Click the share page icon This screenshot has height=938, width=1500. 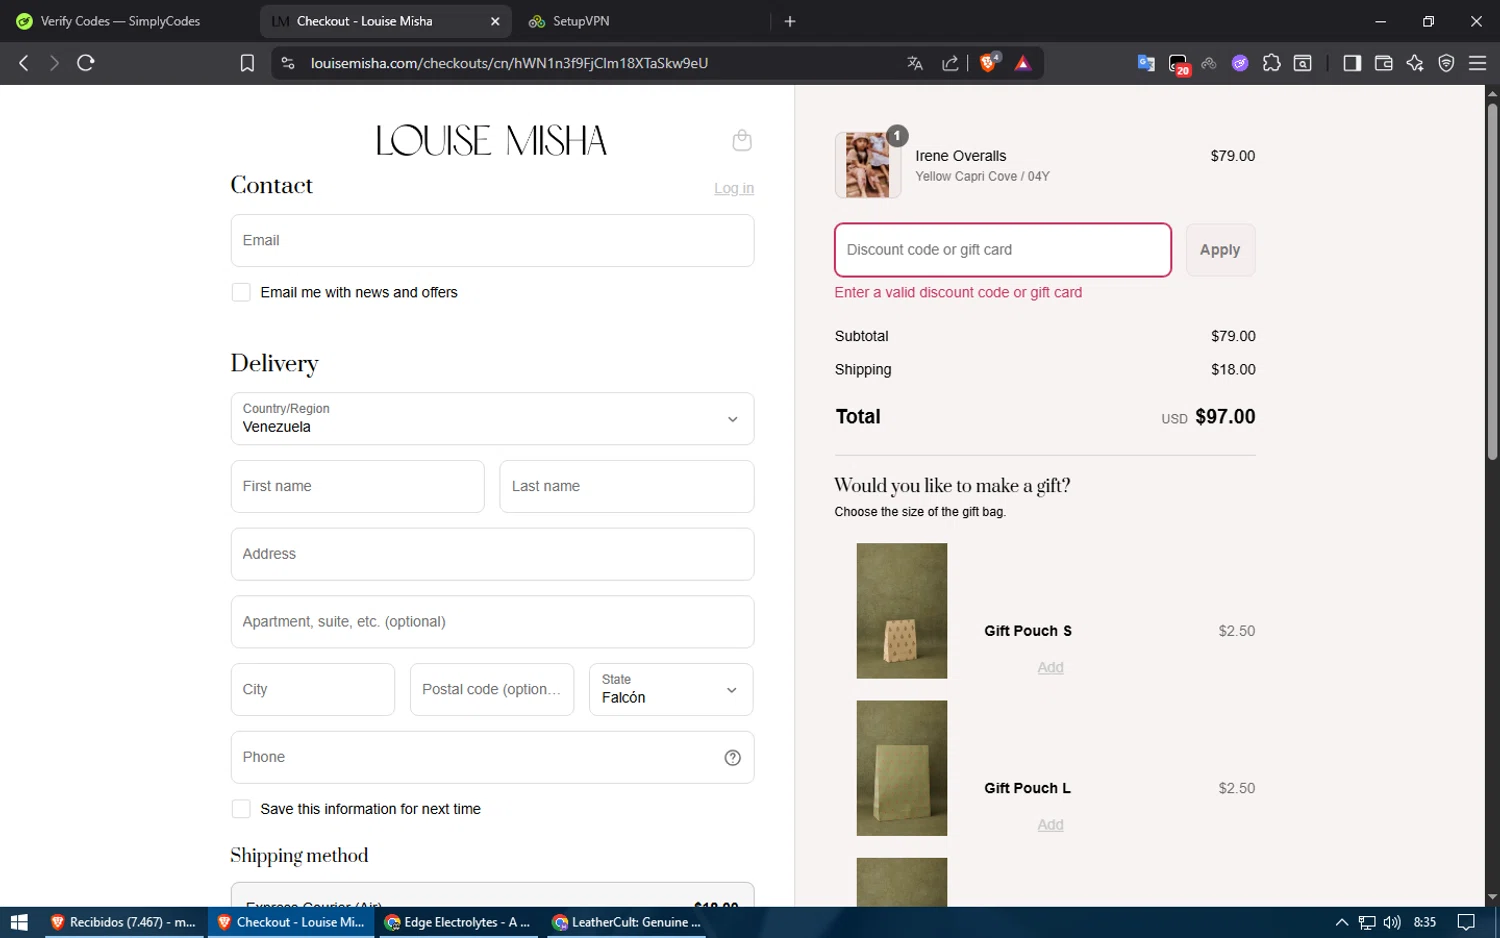(x=950, y=63)
